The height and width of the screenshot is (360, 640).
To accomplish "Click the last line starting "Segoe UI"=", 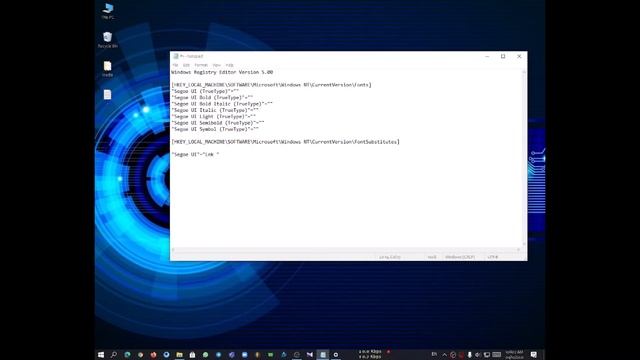I will [x=195, y=155].
